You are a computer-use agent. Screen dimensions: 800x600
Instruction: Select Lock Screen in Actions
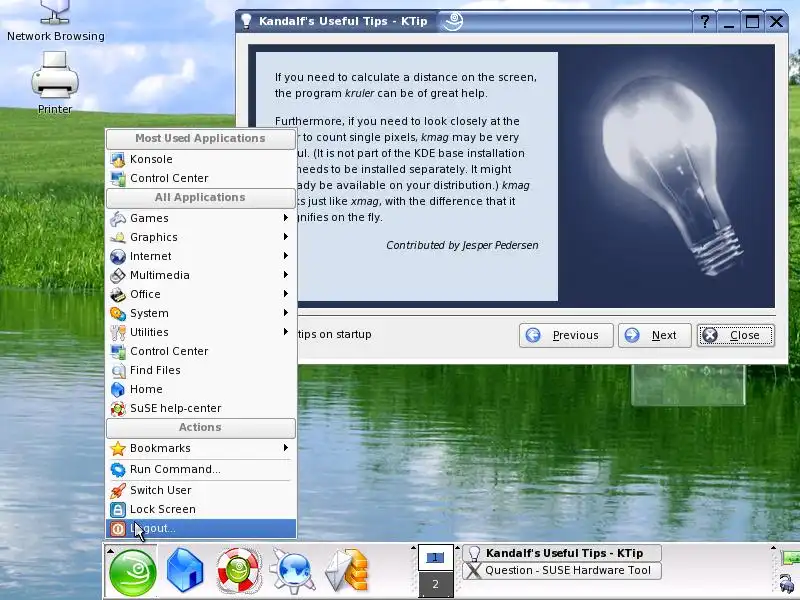point(201,509)
